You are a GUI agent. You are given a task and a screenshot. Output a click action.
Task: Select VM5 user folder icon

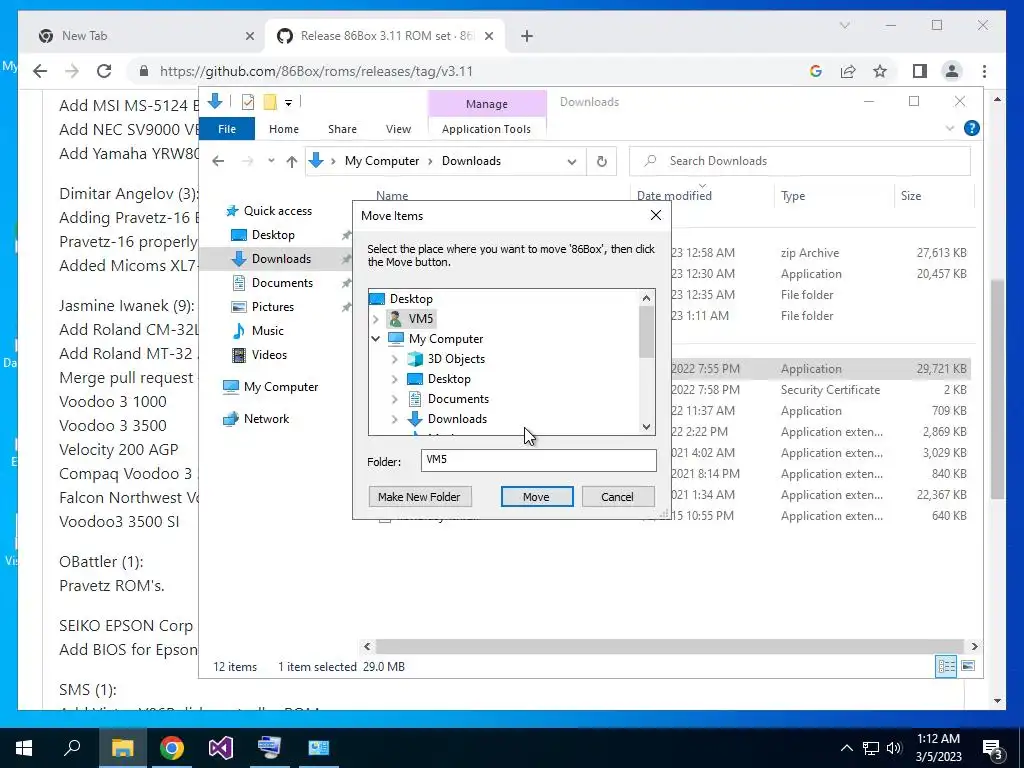point(395,319)
